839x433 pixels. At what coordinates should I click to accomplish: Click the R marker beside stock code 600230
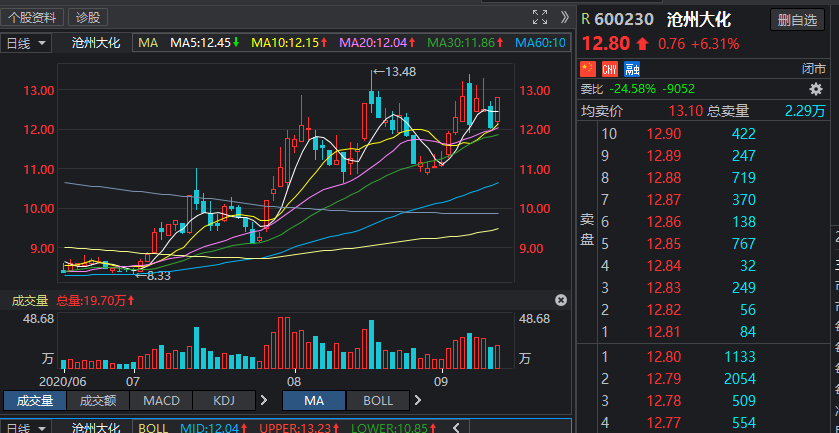[x=585, y=19]
